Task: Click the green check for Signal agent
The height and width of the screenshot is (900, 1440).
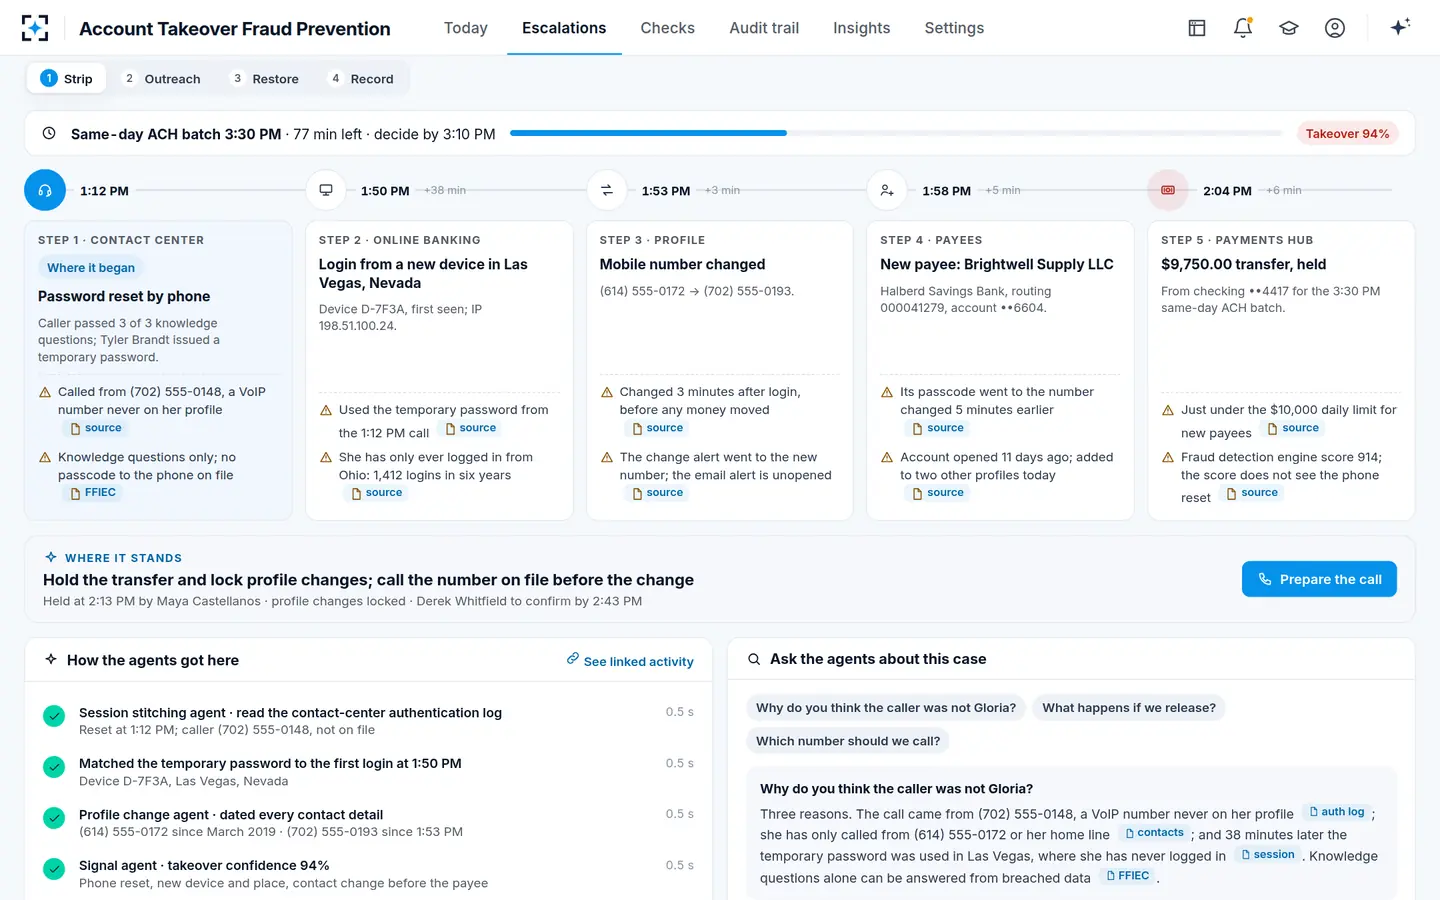Action: point(54,869)
